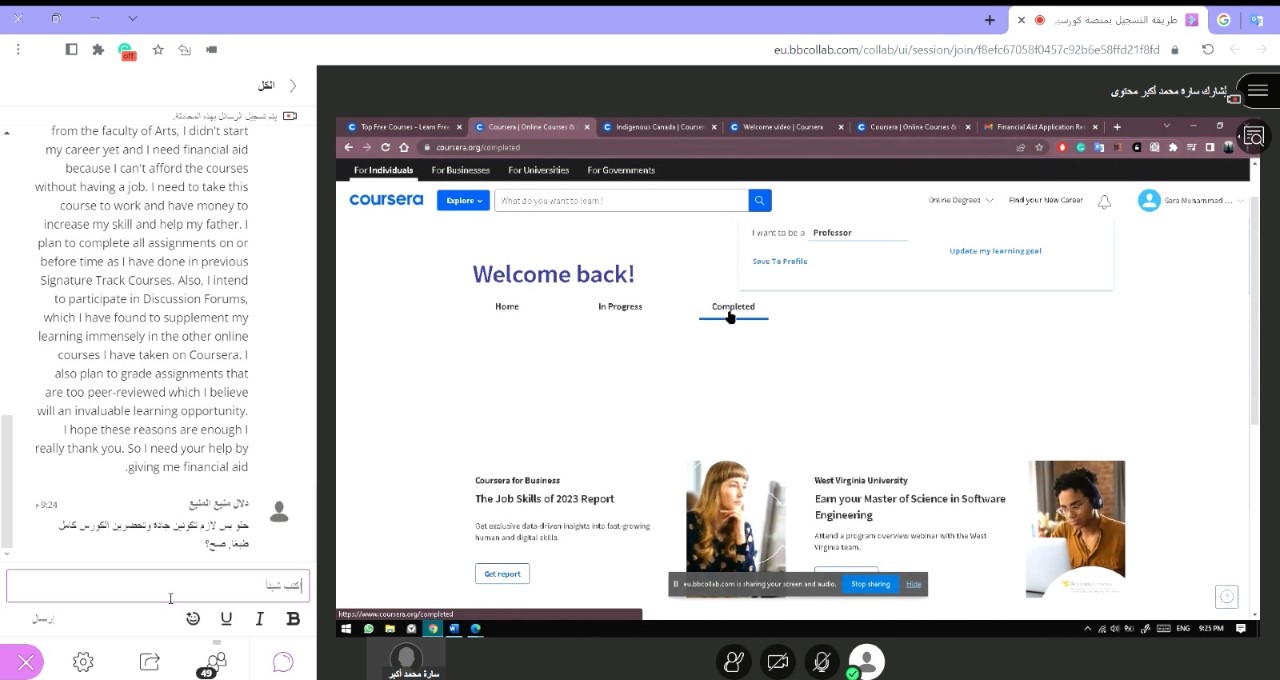The height and width of the screenshot is (680, 1280).
Task: Click the send message button (إرسال)
Action: coord(43,619)
